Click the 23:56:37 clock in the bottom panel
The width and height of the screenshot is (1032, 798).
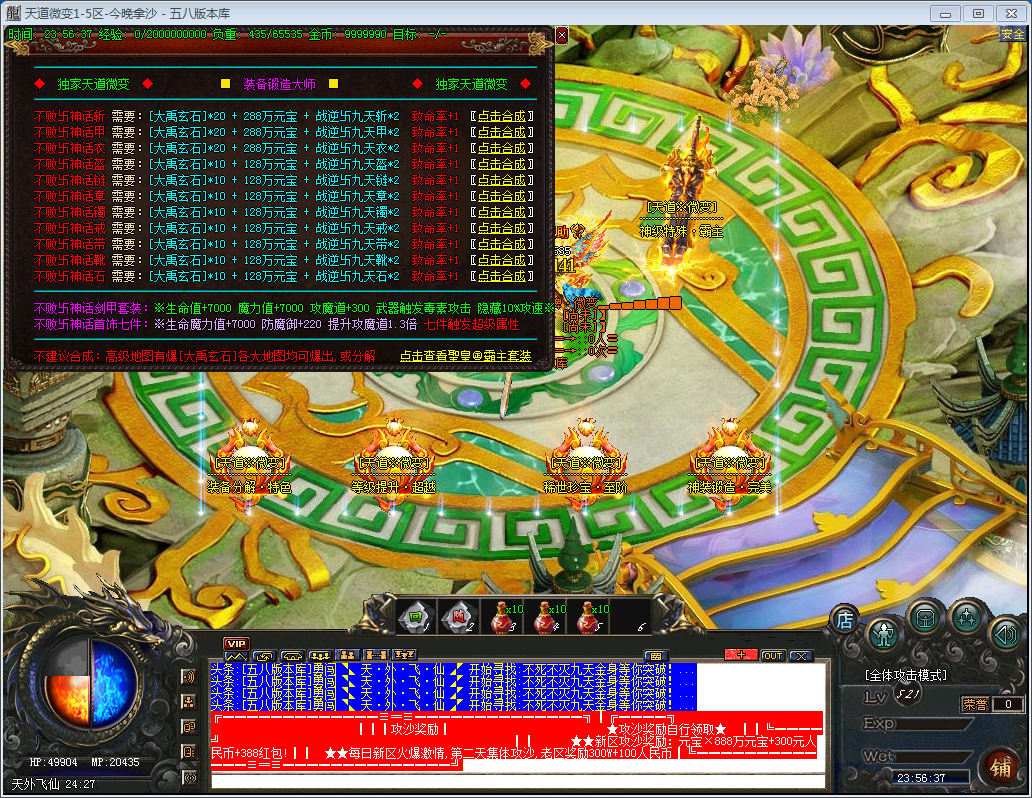pos(921,778)
